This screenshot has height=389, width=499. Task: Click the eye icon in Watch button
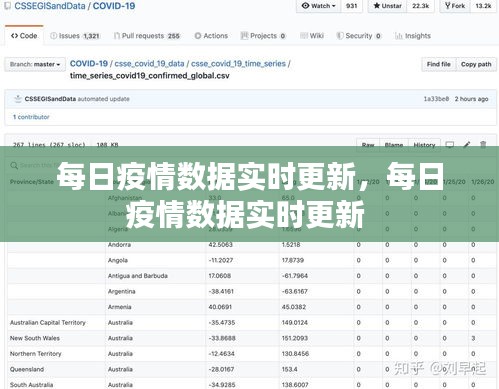(x=305, y=6)
